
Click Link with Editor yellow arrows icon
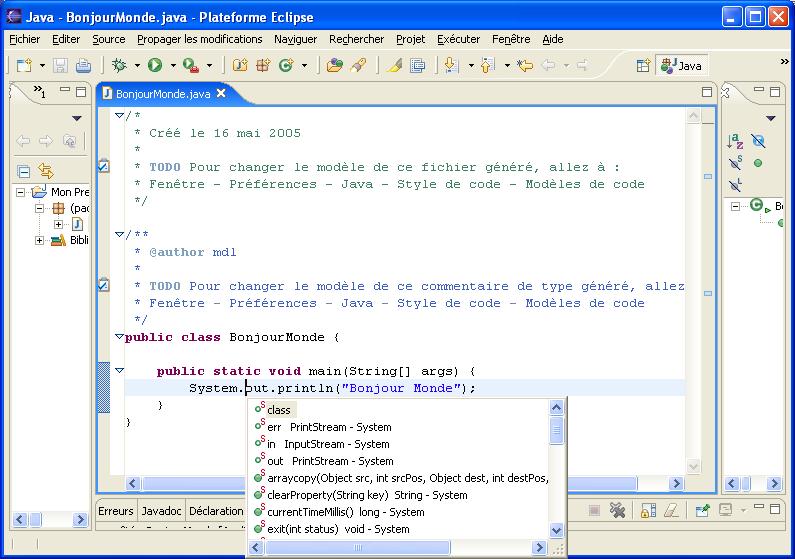pos(45,171)
